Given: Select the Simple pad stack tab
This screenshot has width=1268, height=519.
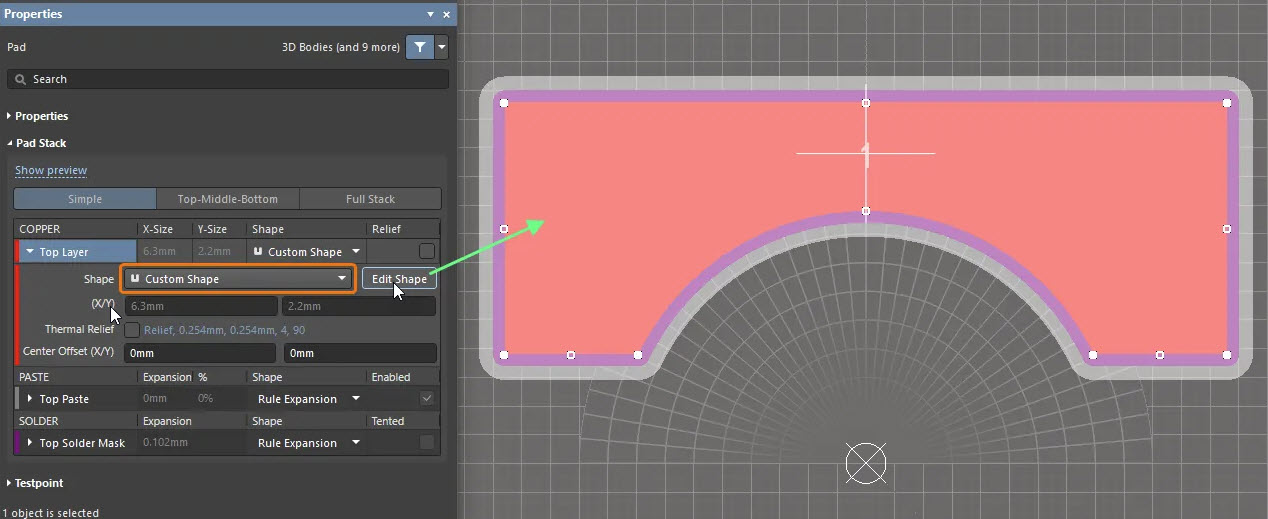Looking at the screenshot, I should tap(85, 199).
